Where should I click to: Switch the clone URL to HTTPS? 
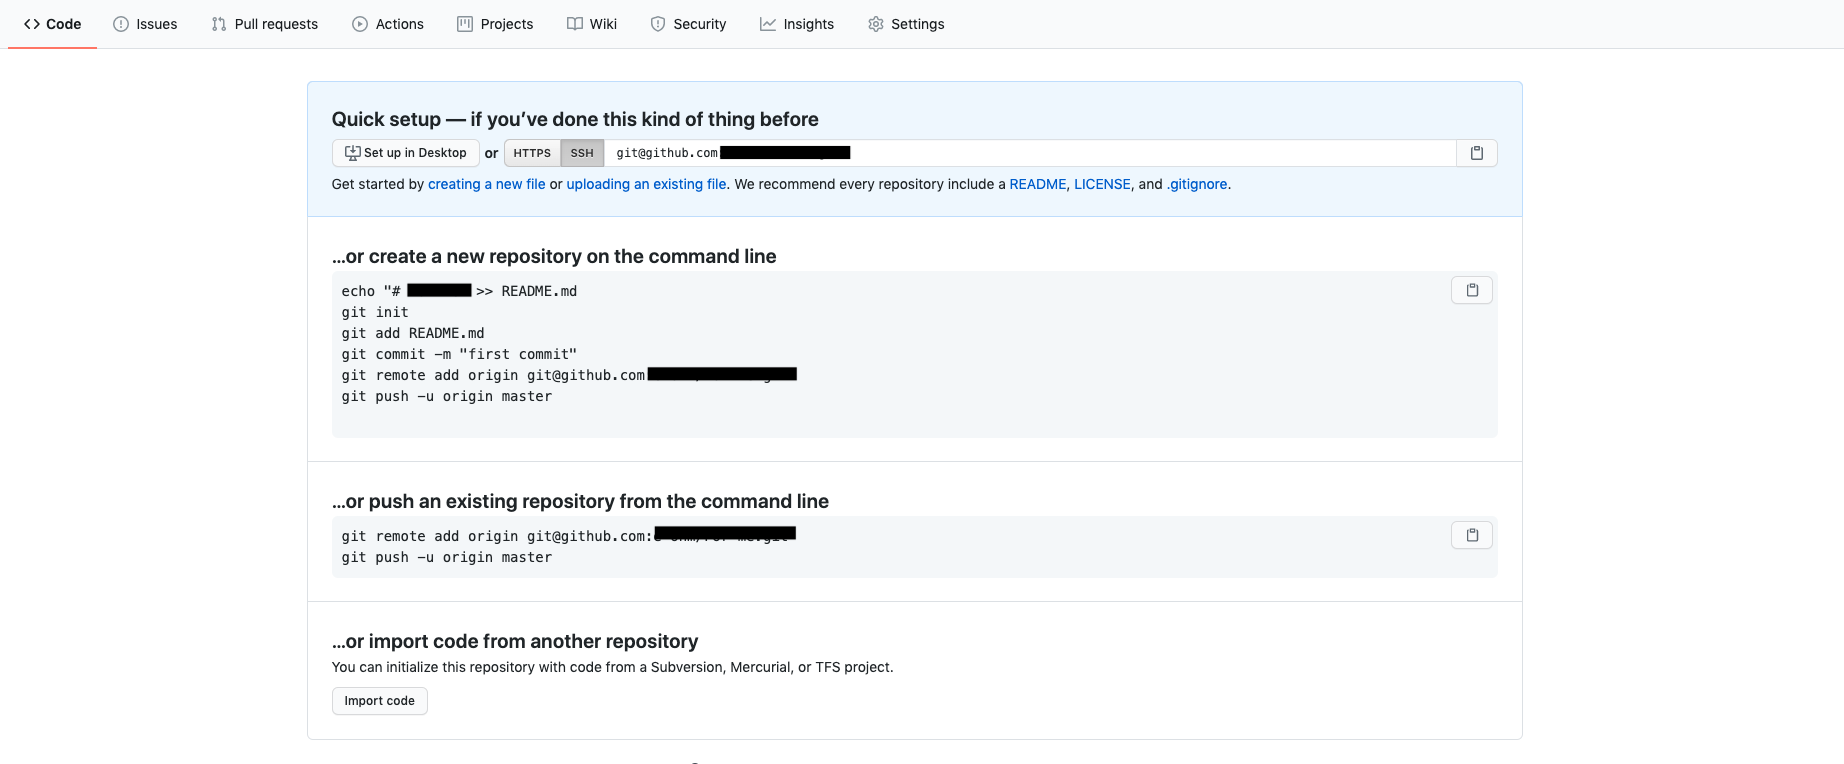(x=532, y=153)
